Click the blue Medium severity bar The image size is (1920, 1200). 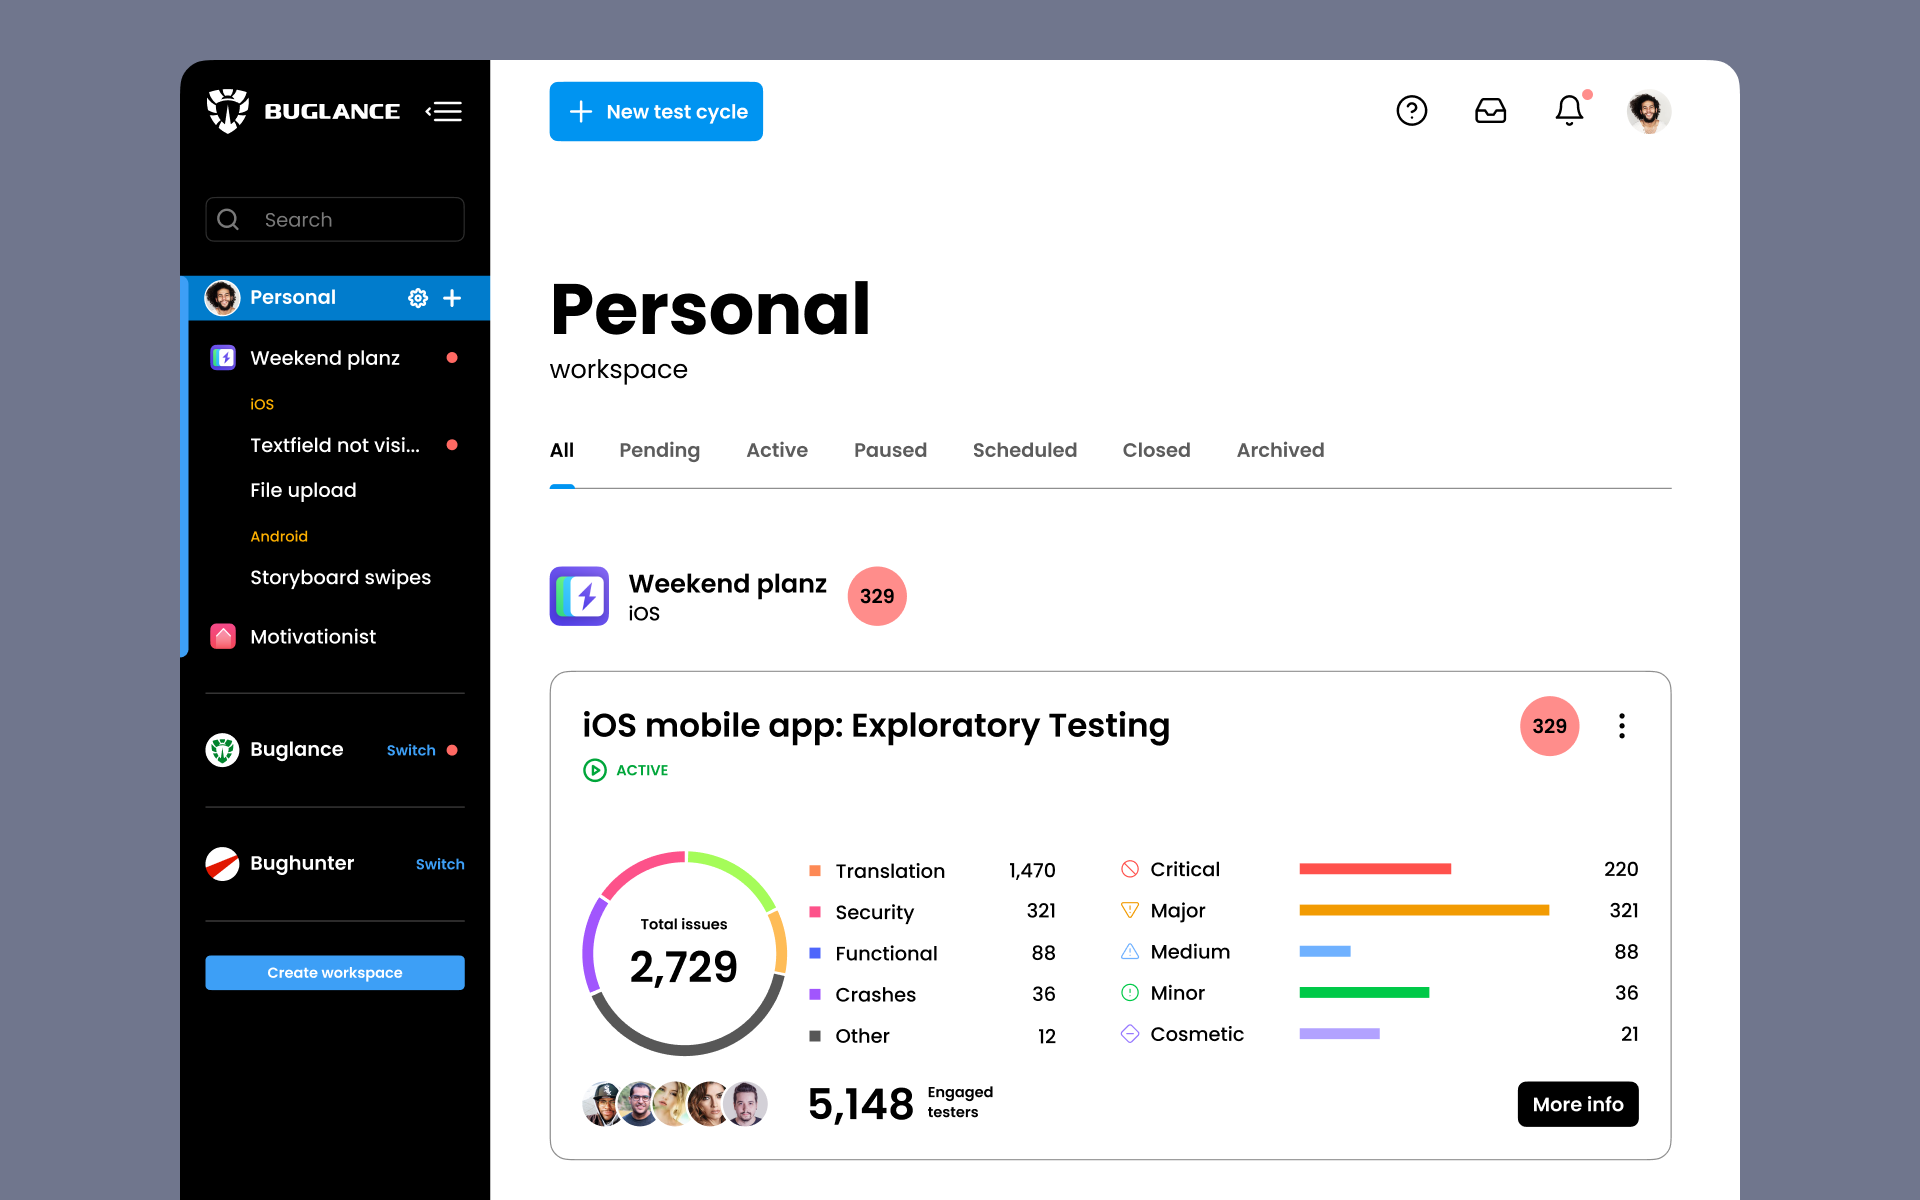coord(1325,951)
